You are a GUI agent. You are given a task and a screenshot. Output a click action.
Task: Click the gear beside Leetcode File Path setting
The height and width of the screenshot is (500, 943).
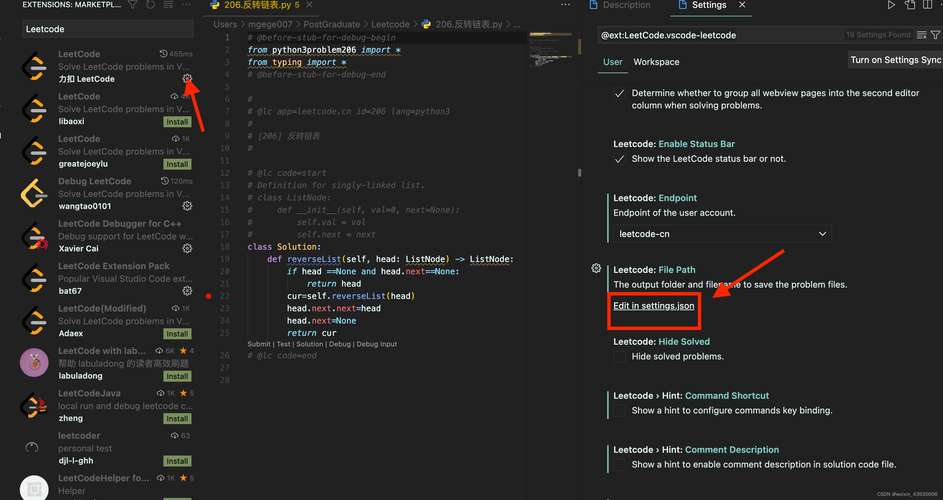pos(596,268)
